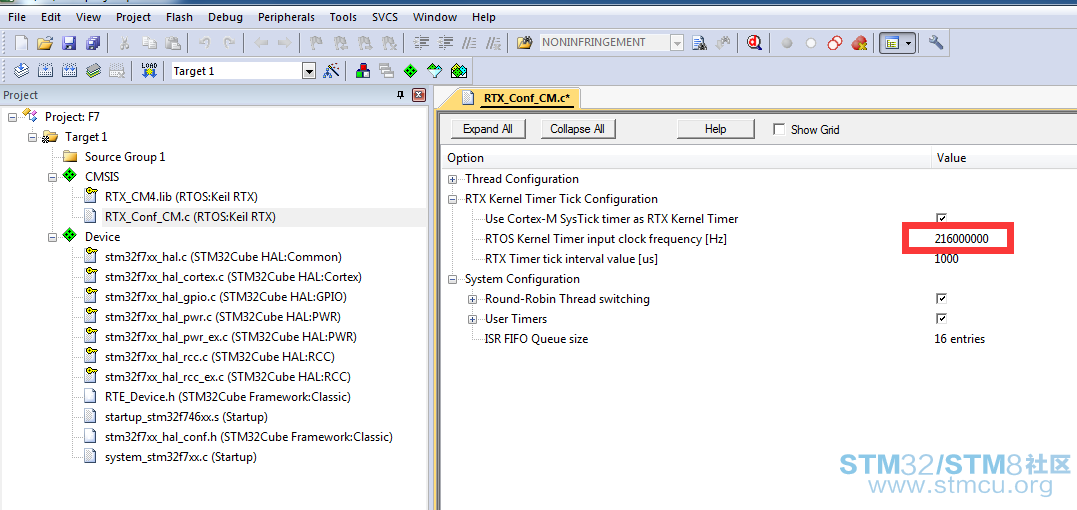Edit the 216000000 clock frequency value

pos(961,238)
